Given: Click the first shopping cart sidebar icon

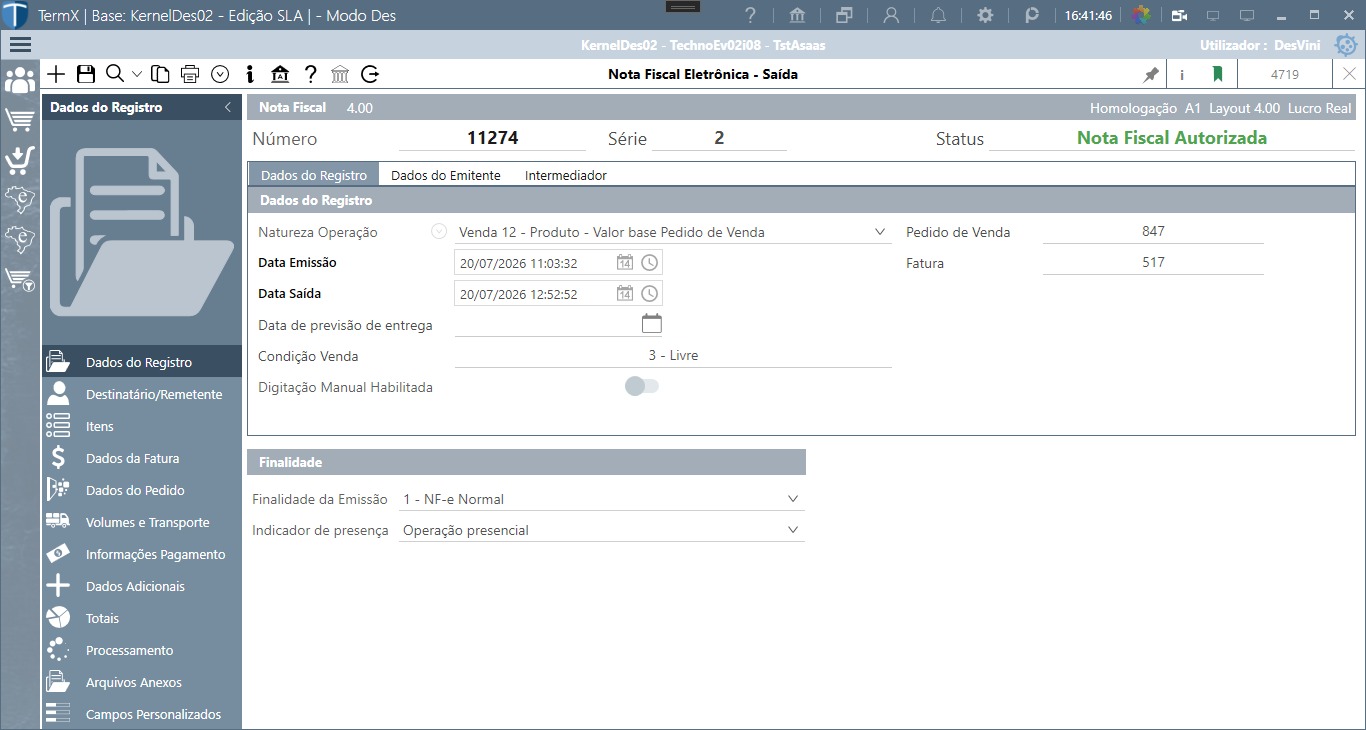Looking at the screenshot, I should 20,120.
